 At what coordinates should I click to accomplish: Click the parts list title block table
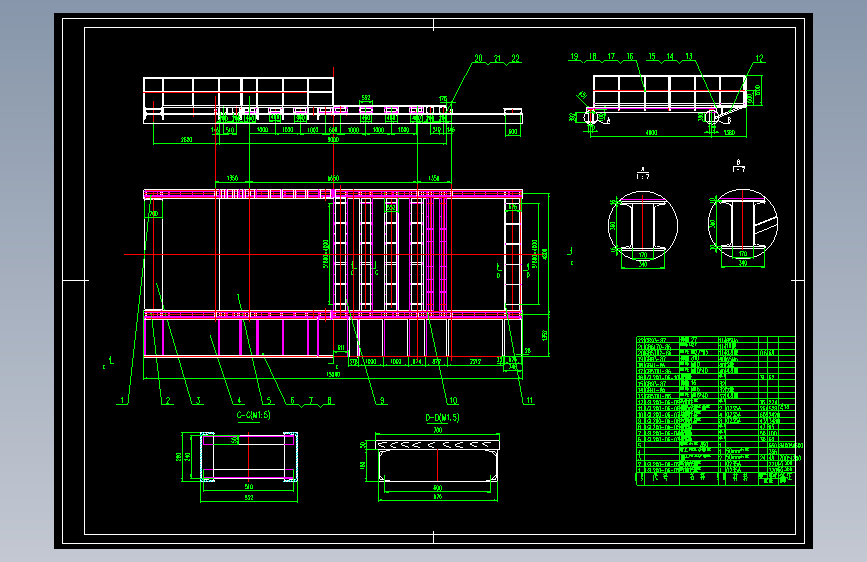715,410
